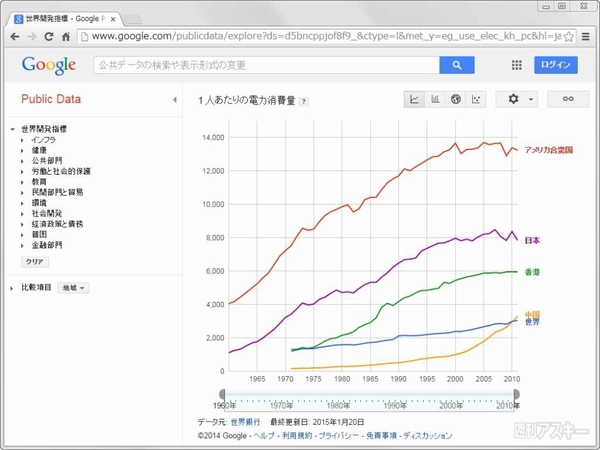Click the browser back arrow
This screenshot has height=450, width=600.
click(15, 37)
